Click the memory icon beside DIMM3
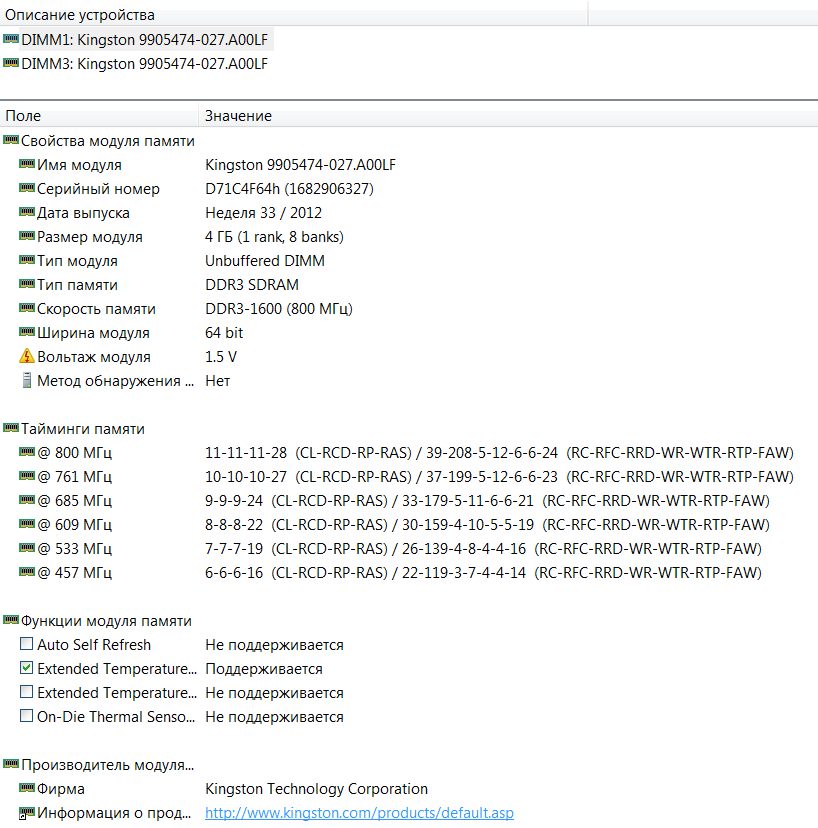 [x=11, y=63]
